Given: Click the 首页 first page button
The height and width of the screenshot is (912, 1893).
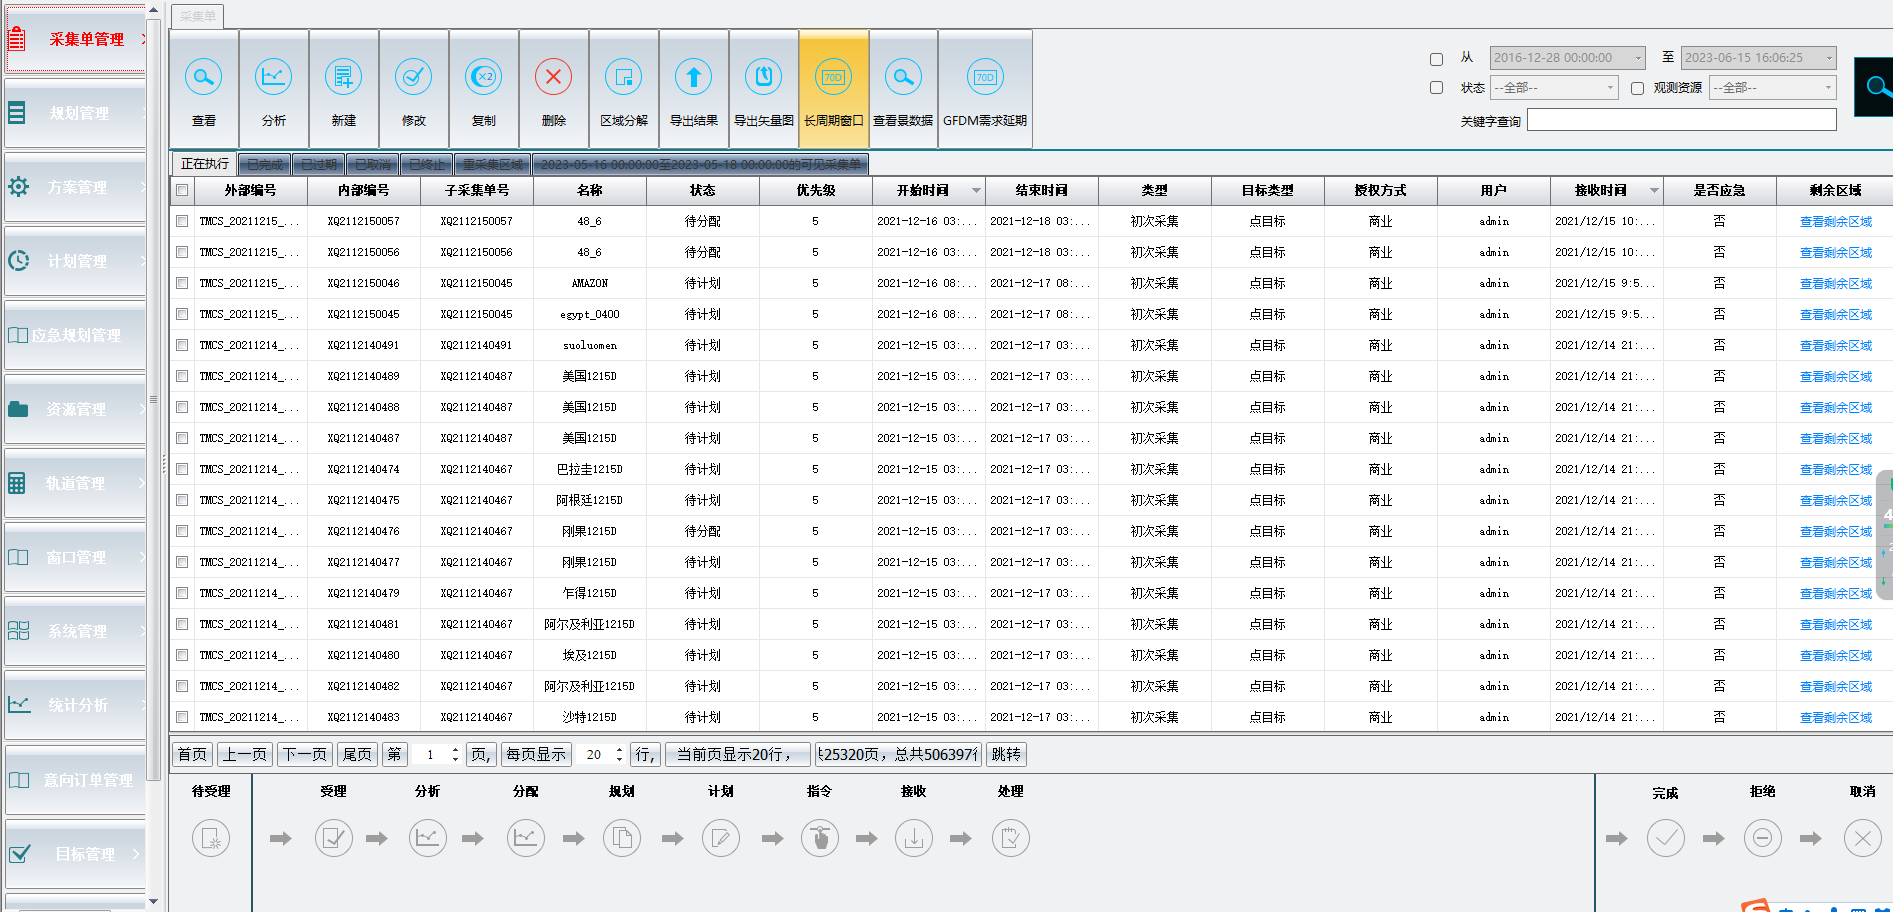Looking at the screenshot, I should click(192, 754).
